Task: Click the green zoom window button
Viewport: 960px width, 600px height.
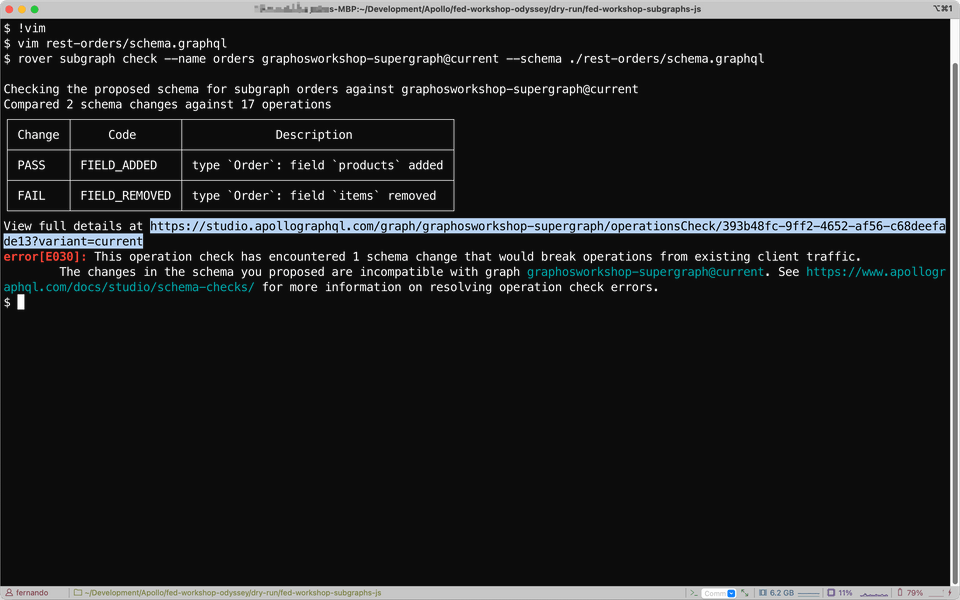Action: (x=34, y=9)
